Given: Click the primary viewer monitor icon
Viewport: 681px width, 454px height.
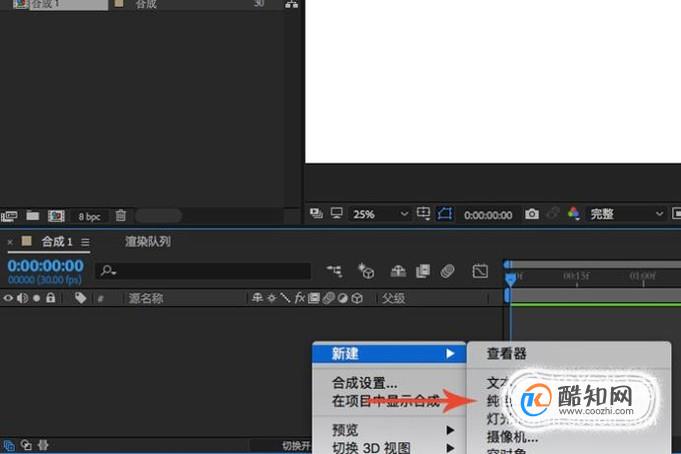Looking at the screenshot, I should tap(337, 213).
